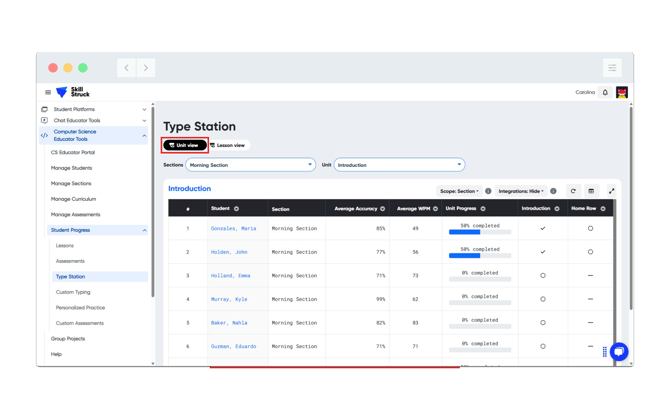The image size is (670, 418).
Task: Click Introduction circle for Guzman, Eduardo
Action: point(543,346)
